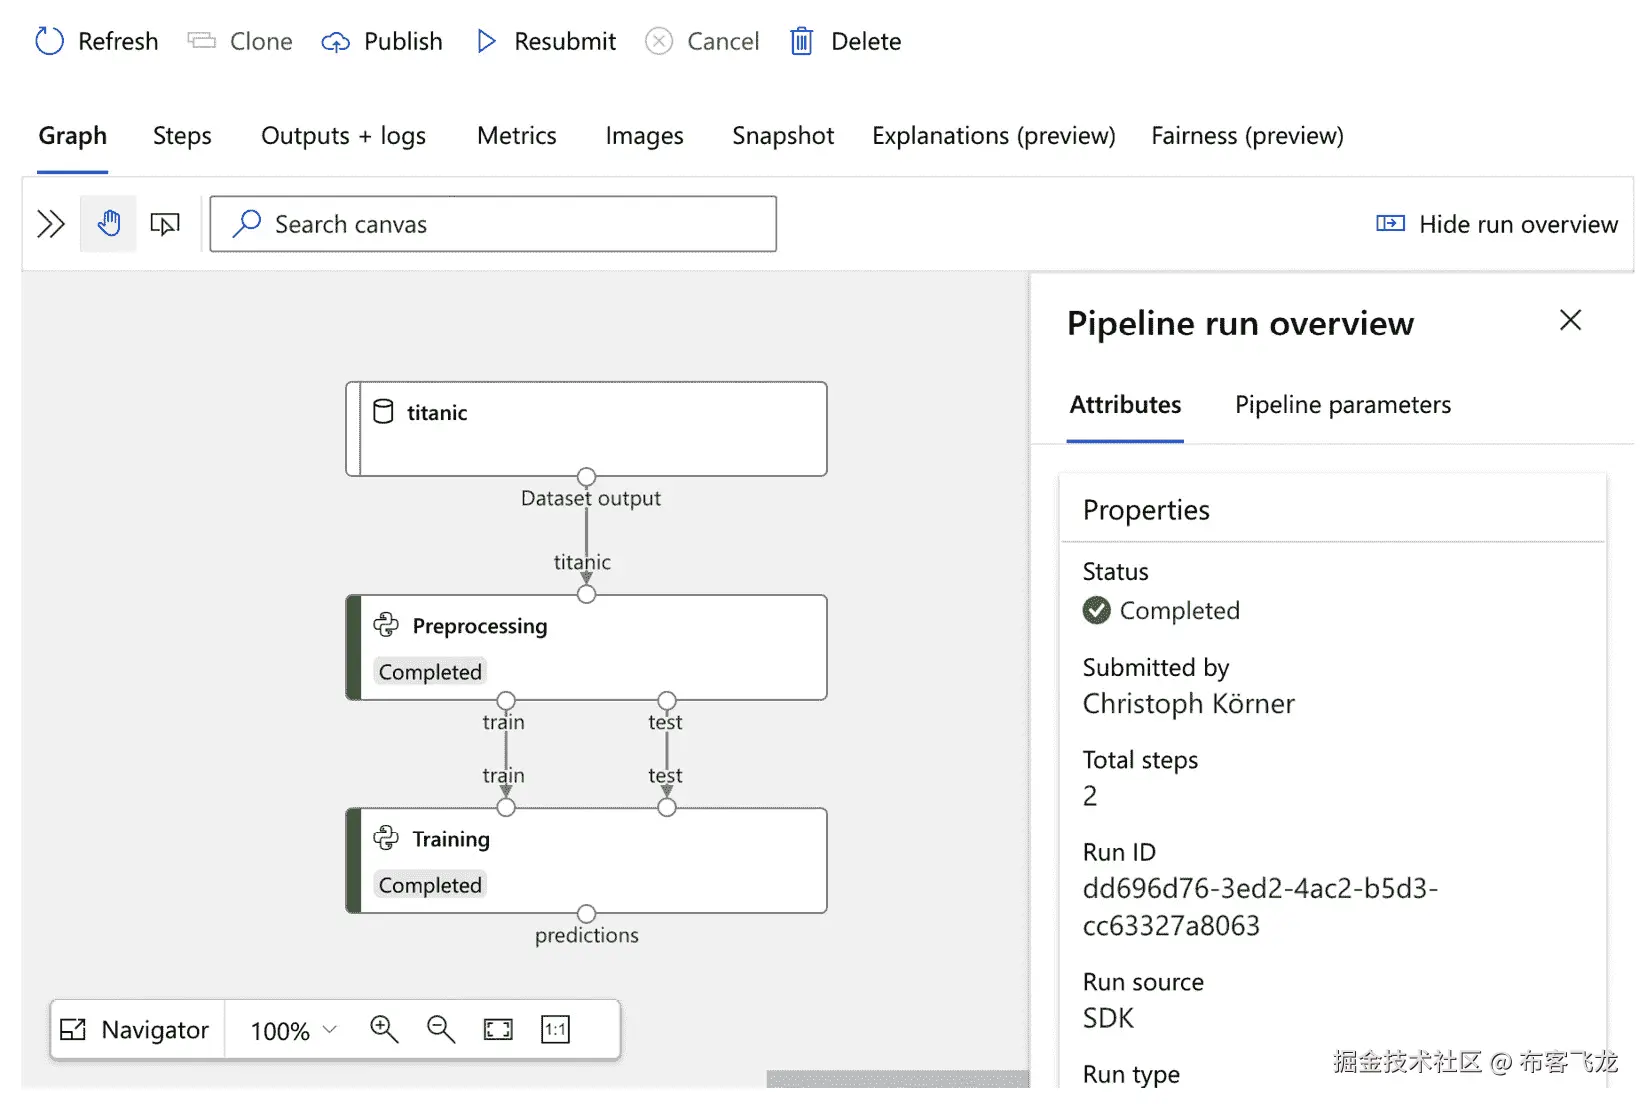Close the Pipeline run overview panel

click(1570, 320)
